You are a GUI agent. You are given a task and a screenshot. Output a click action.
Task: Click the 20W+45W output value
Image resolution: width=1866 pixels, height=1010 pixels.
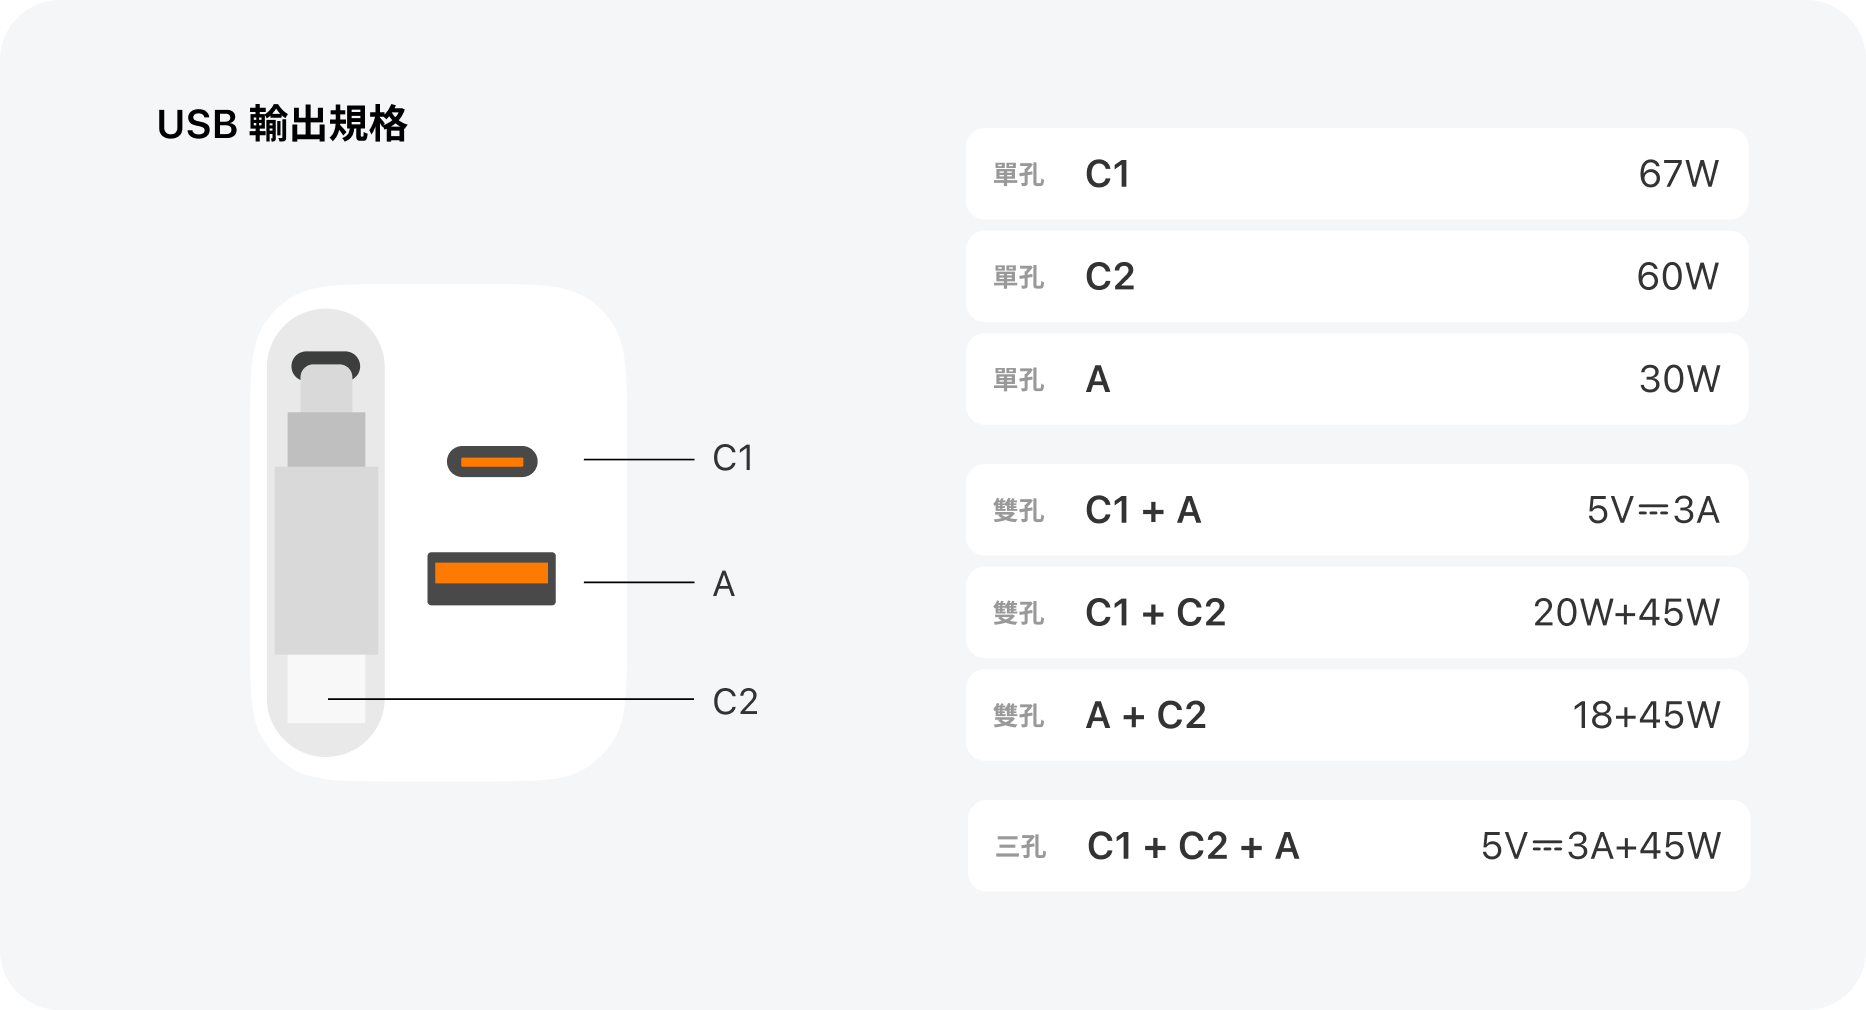(1626, 613)
